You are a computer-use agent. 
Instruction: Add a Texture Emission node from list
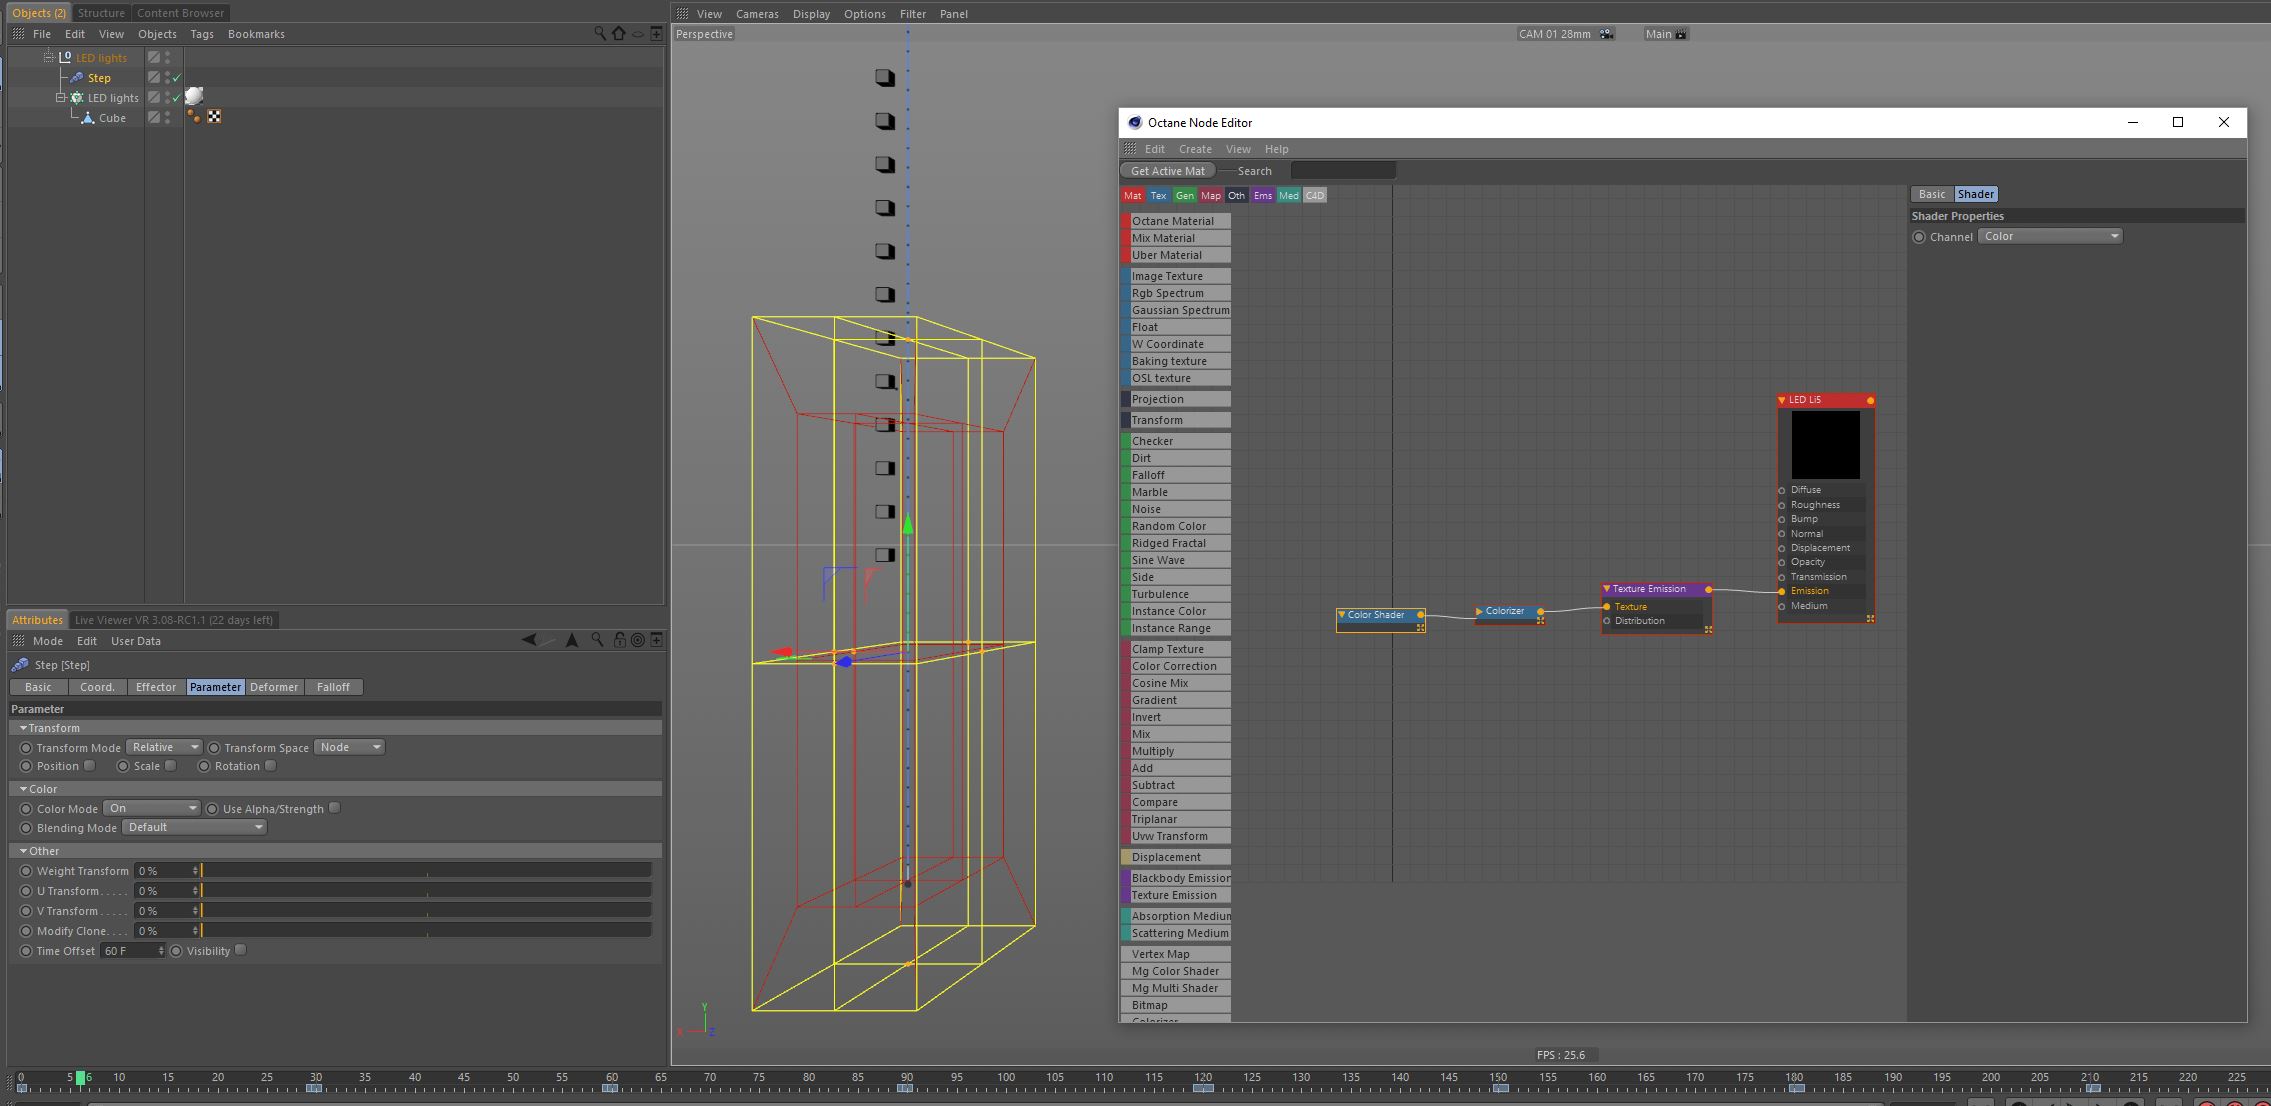pyautogui.click(x=1174, y=895)
